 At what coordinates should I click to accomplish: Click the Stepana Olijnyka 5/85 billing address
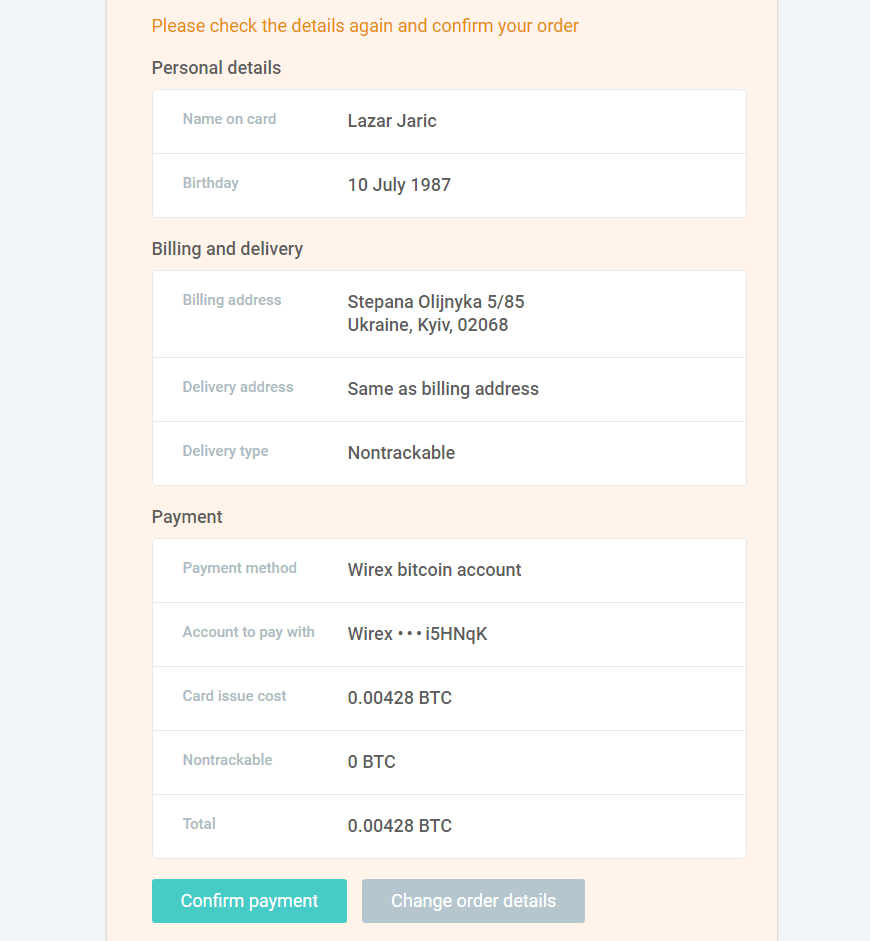pos(436,301)
